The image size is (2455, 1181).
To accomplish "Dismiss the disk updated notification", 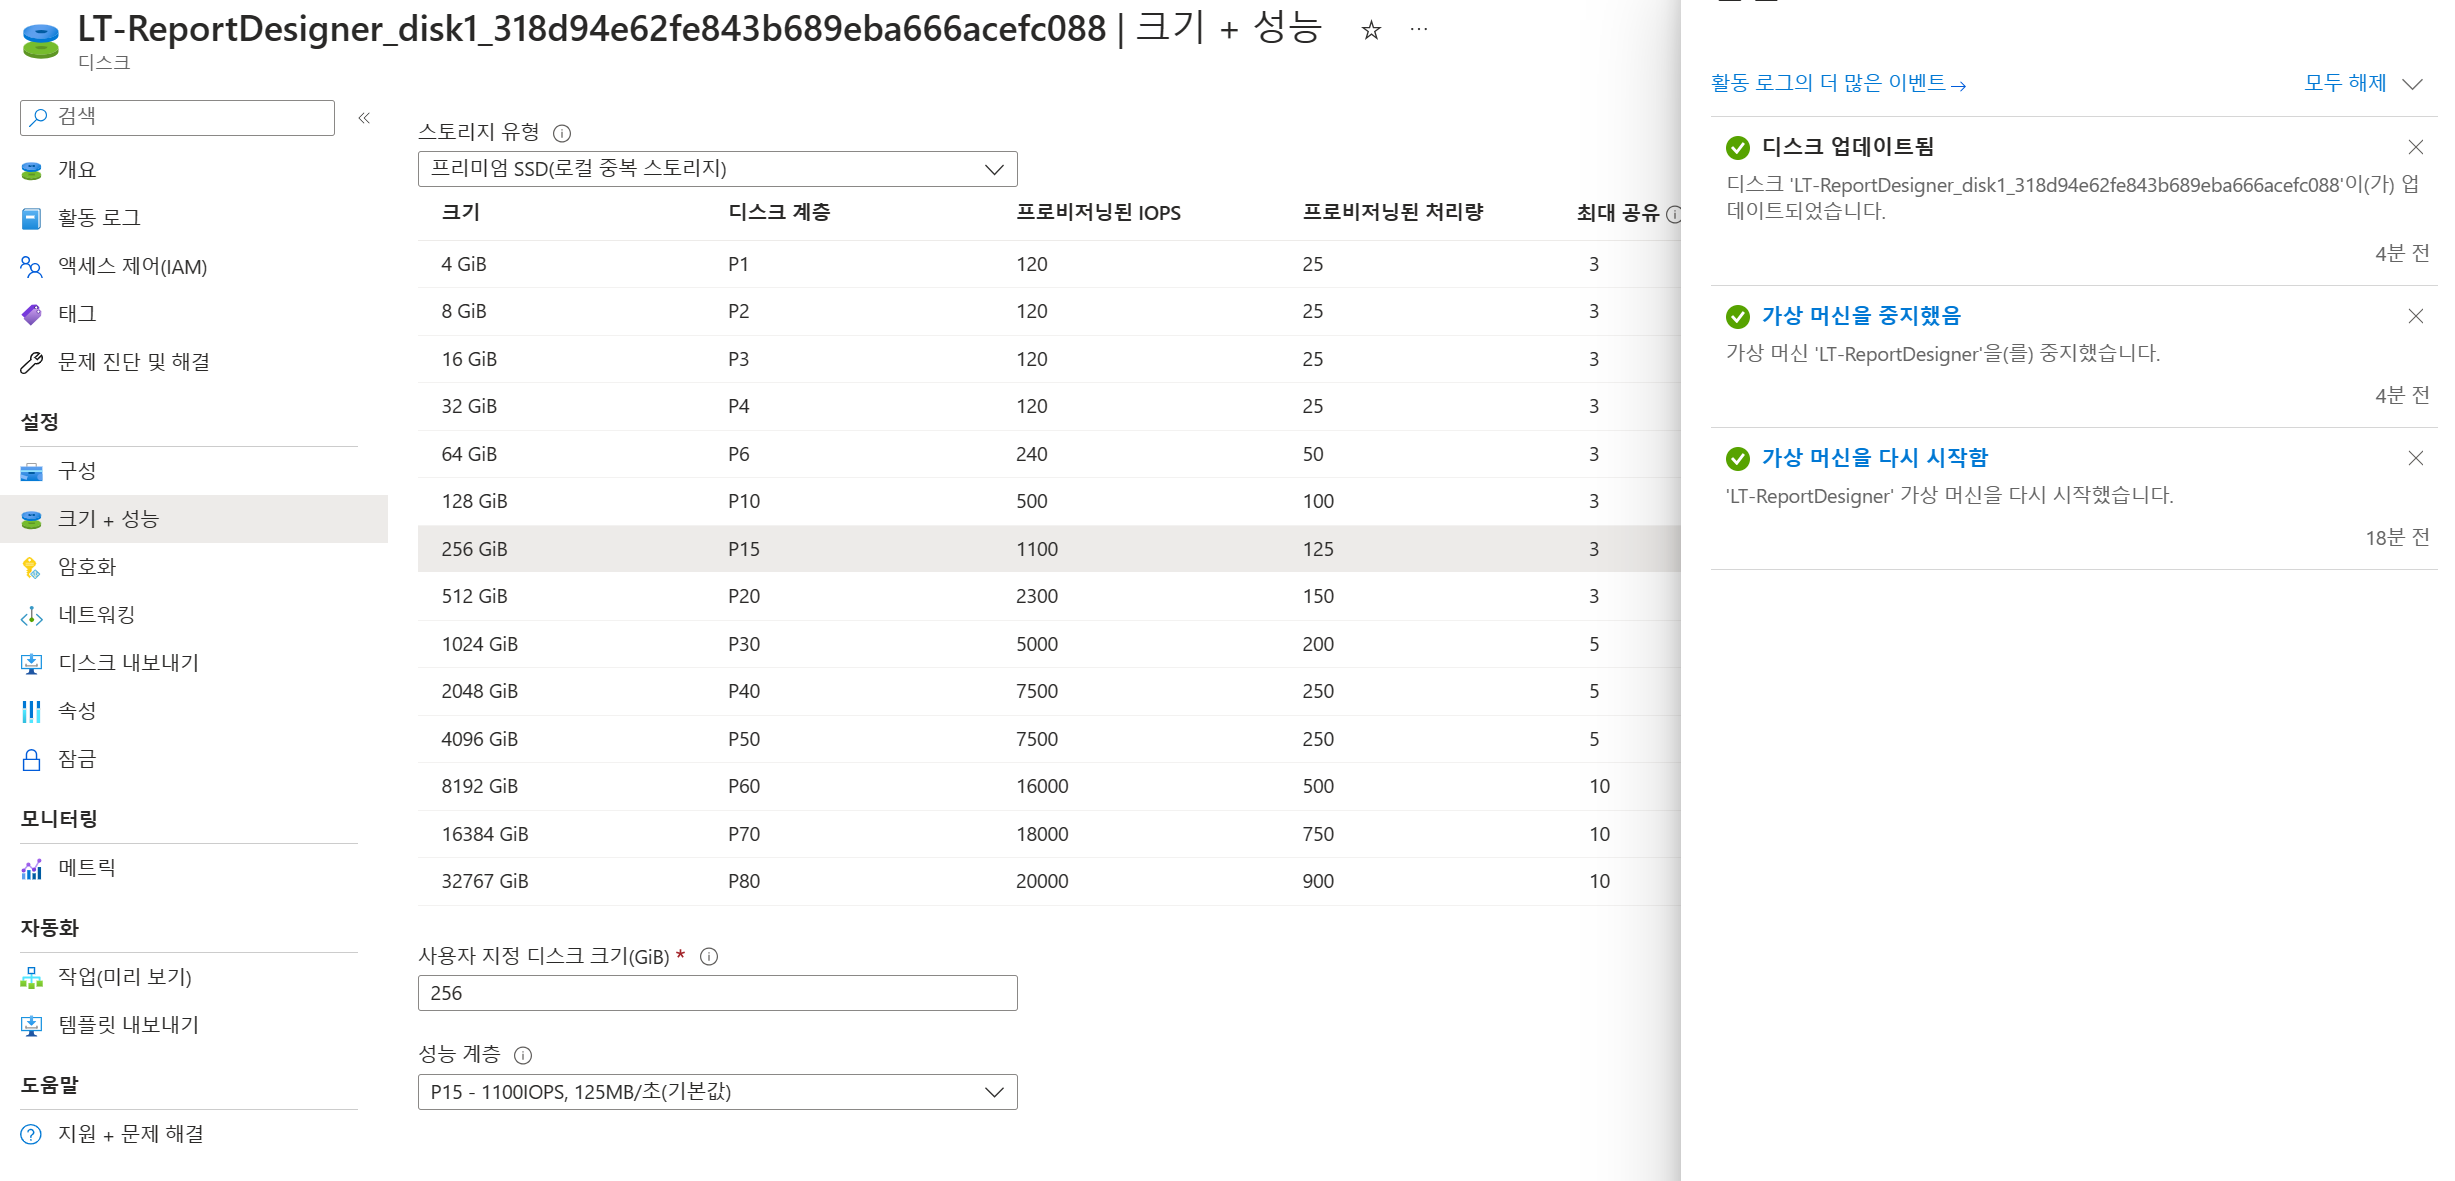I will (2415, 148).
